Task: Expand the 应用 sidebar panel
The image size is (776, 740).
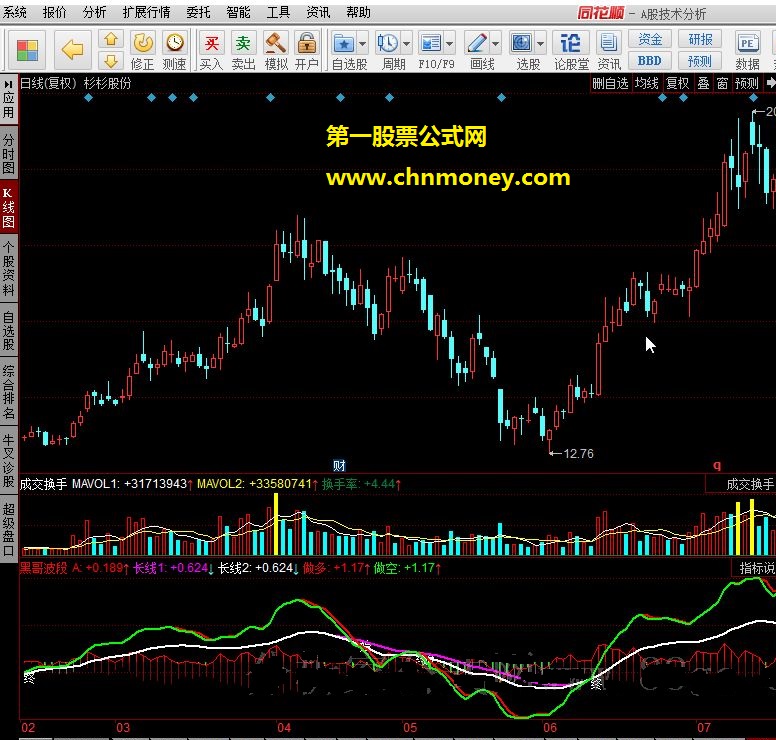Action: [8, 99]
